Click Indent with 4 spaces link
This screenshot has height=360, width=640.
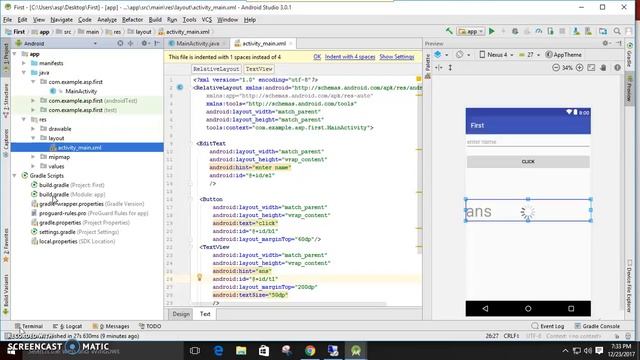(x=350, y=57)
